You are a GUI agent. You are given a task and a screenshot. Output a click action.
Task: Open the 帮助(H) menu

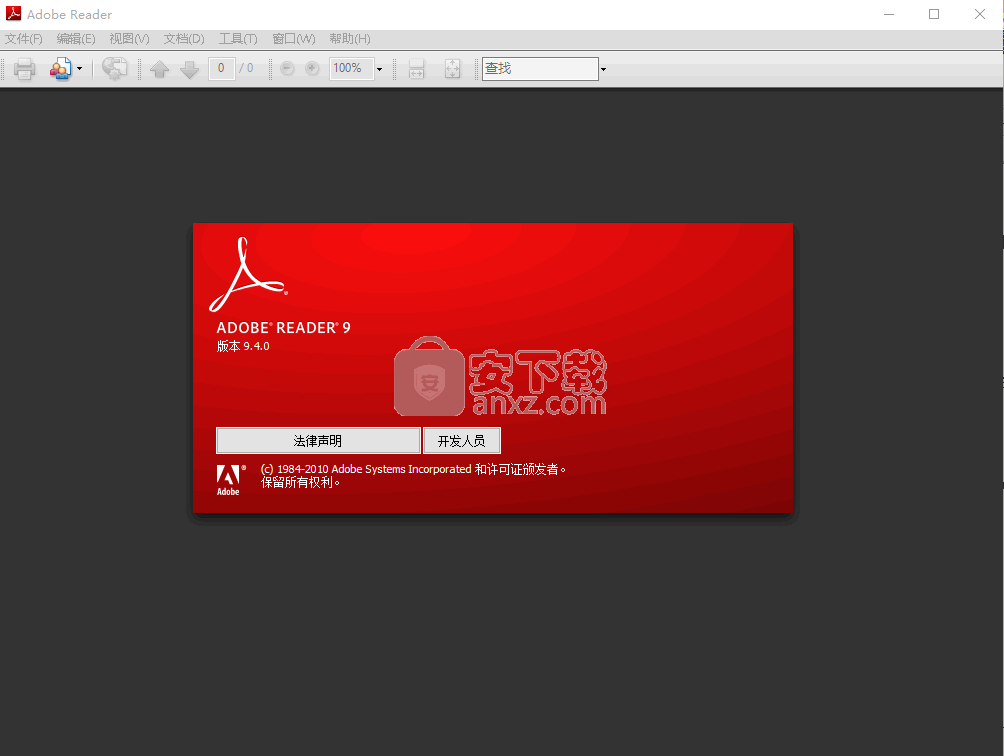click(x=350, y=39)
